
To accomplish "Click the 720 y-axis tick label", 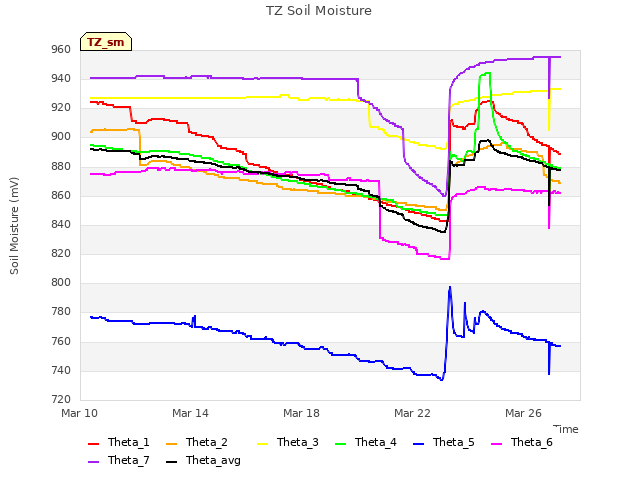I will point(61,399).
